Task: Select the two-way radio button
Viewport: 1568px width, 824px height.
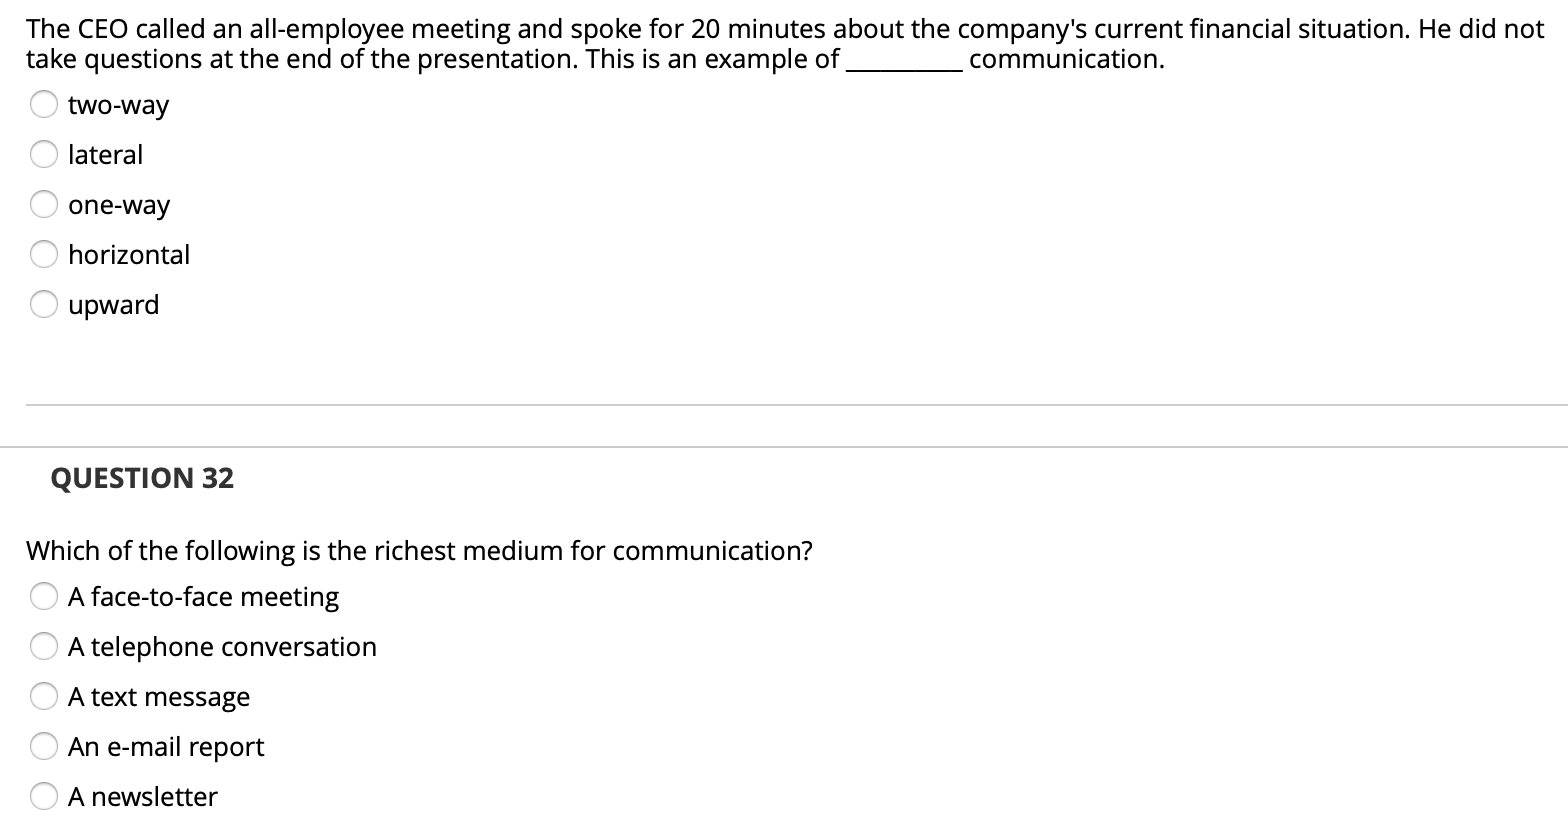Action: [x=44, y=104]
